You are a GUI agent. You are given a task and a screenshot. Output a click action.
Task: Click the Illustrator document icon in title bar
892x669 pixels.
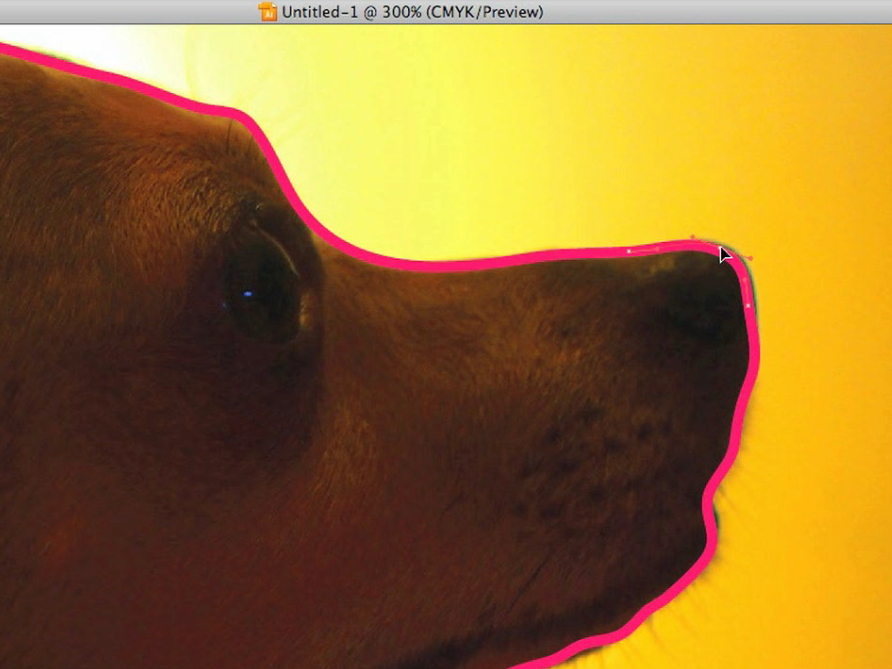tap(267, 11)
